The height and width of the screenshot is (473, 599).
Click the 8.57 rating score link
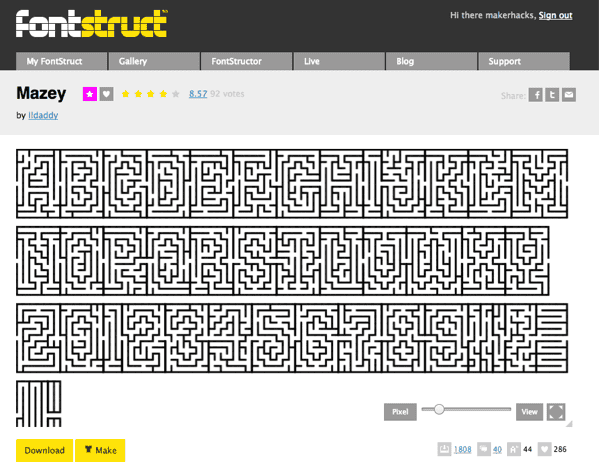coord(198,94)
